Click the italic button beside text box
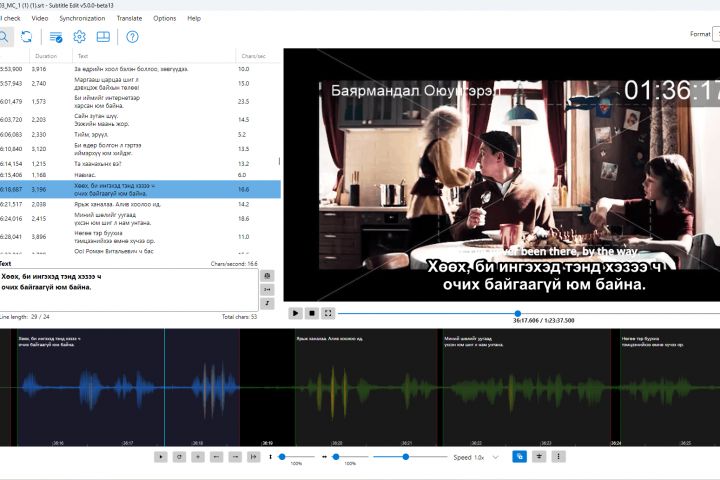 [267, 303]
